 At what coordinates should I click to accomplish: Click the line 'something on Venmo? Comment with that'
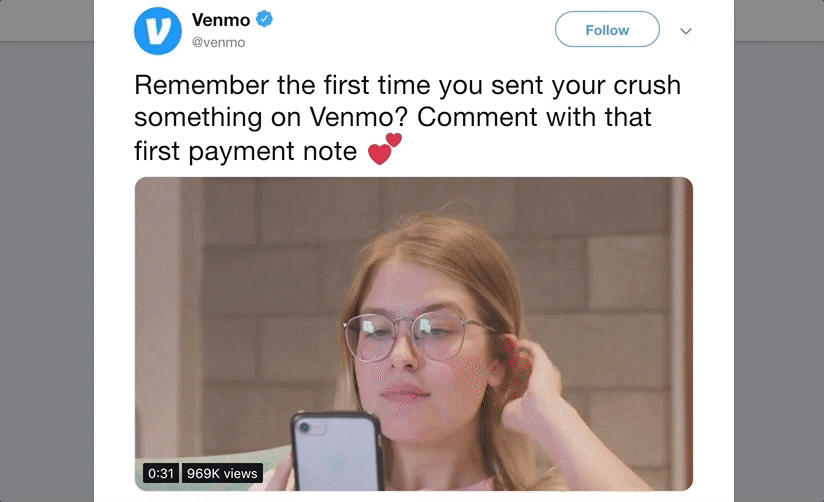tap(393, 117)
